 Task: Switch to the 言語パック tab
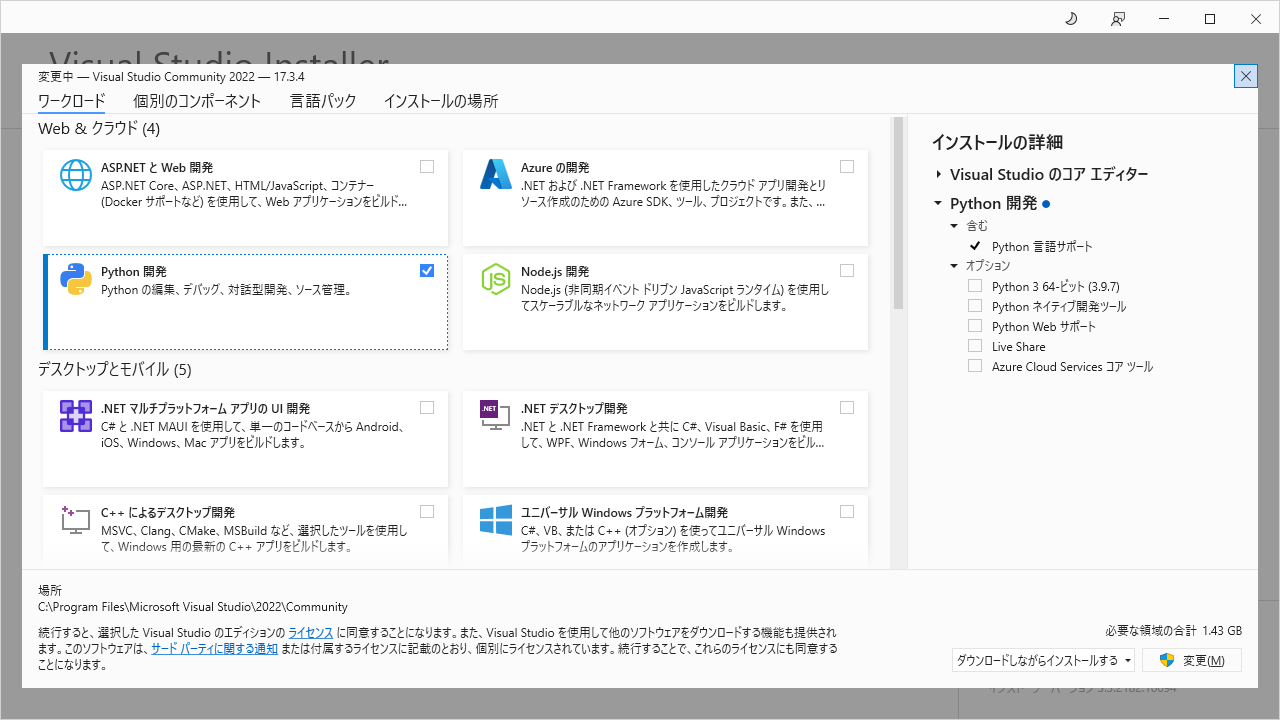tap(323, 101)
